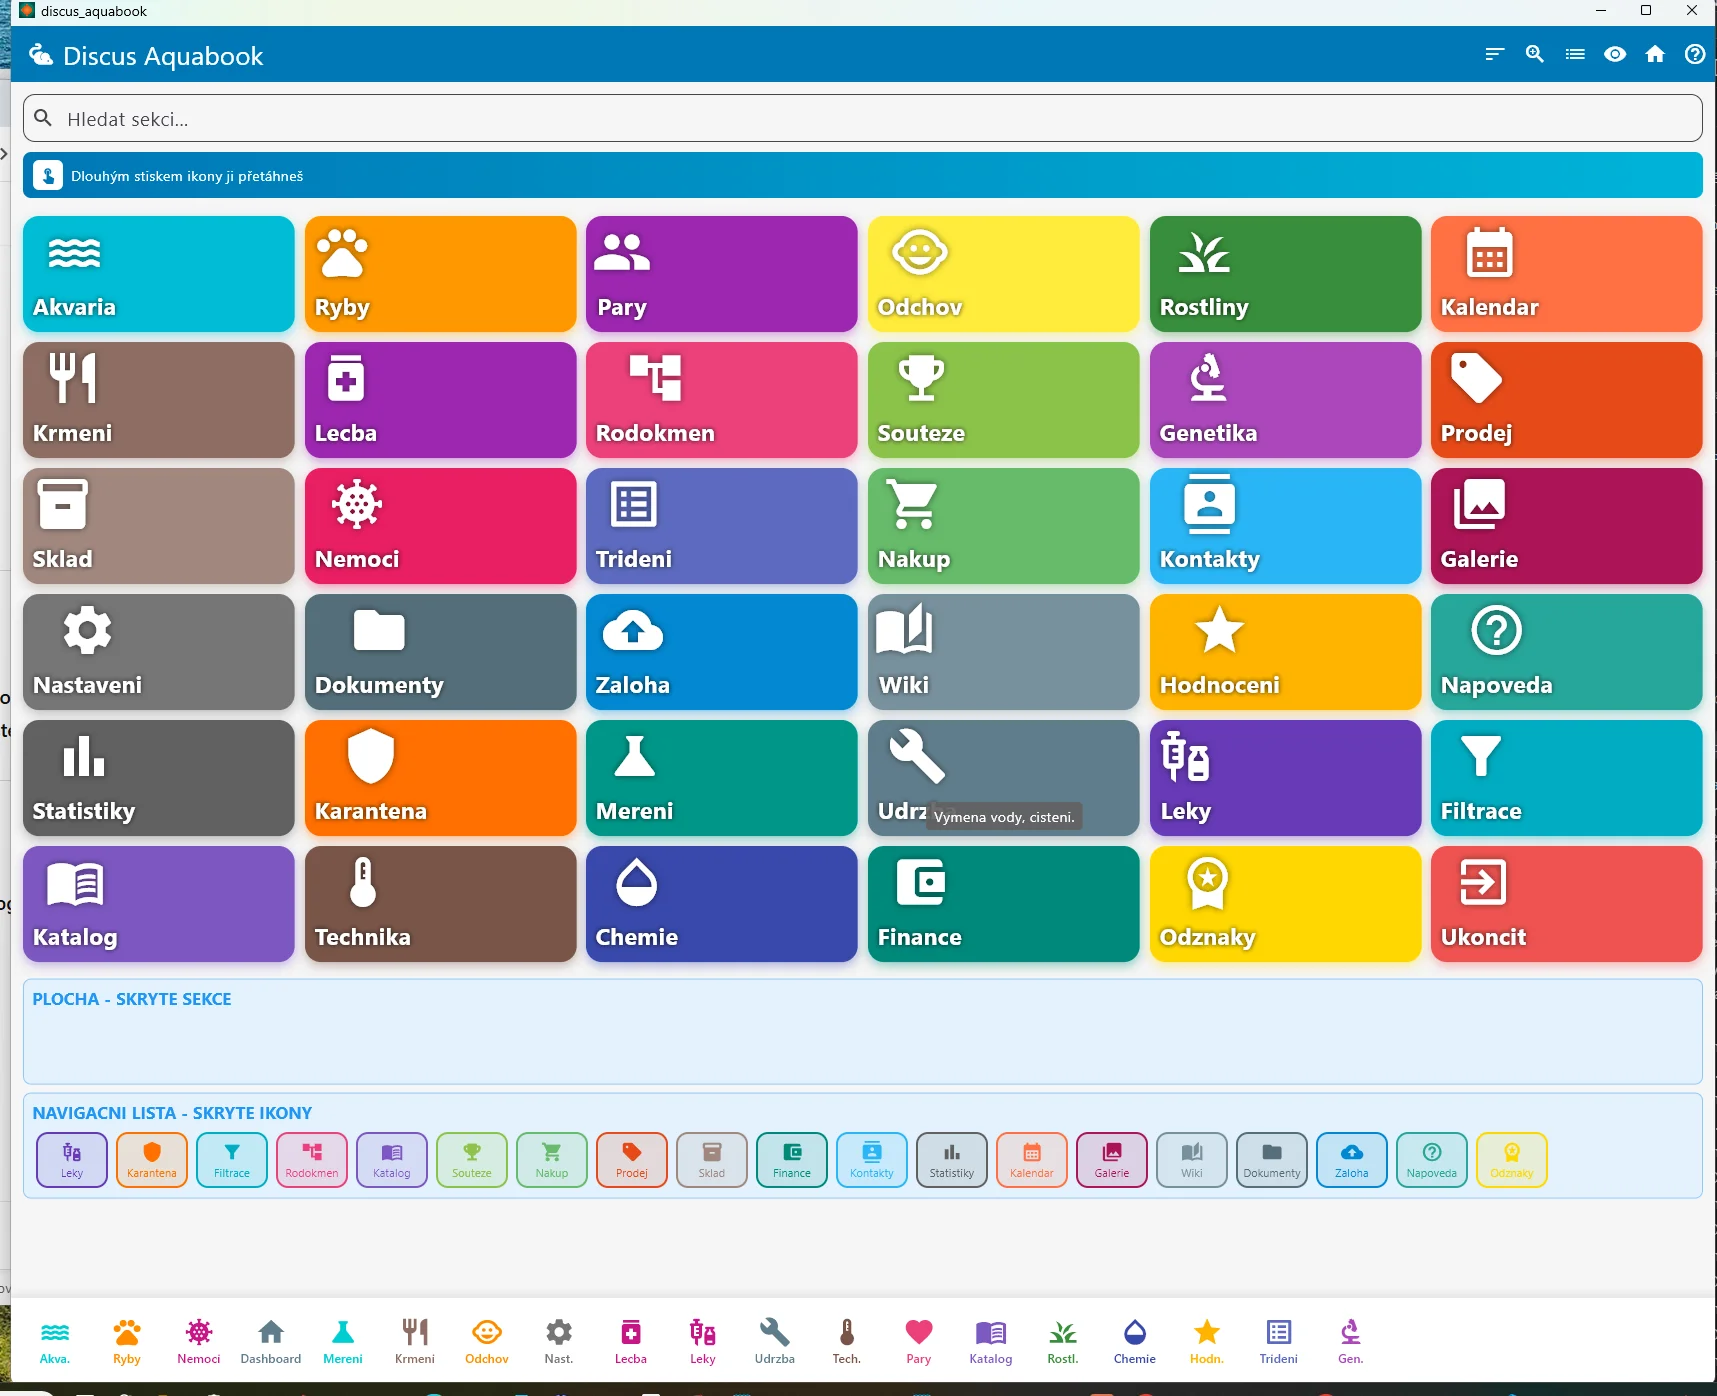Go to home via header house icon
The height and width of the screenshot is (1396, 1717).
1655,54
